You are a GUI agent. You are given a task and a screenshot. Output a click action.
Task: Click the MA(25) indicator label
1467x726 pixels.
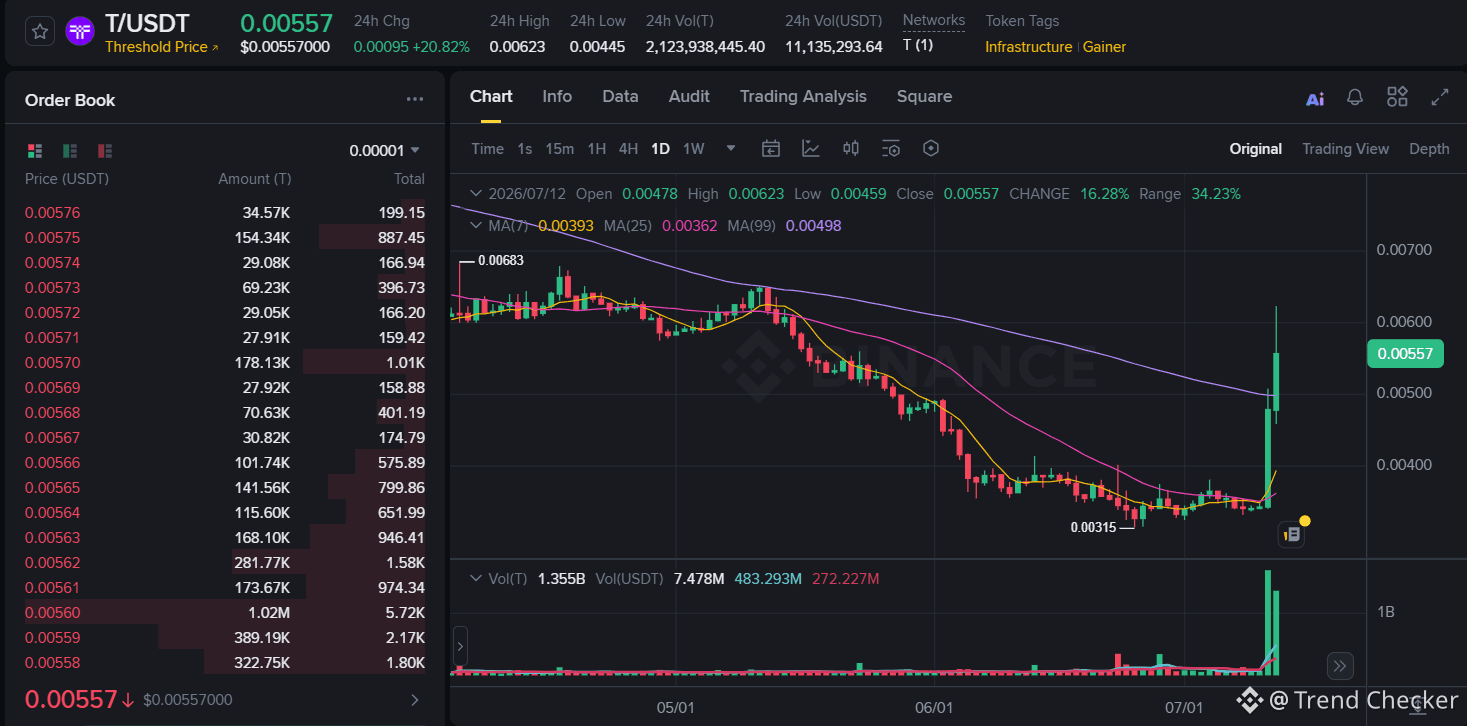point(630,226)
